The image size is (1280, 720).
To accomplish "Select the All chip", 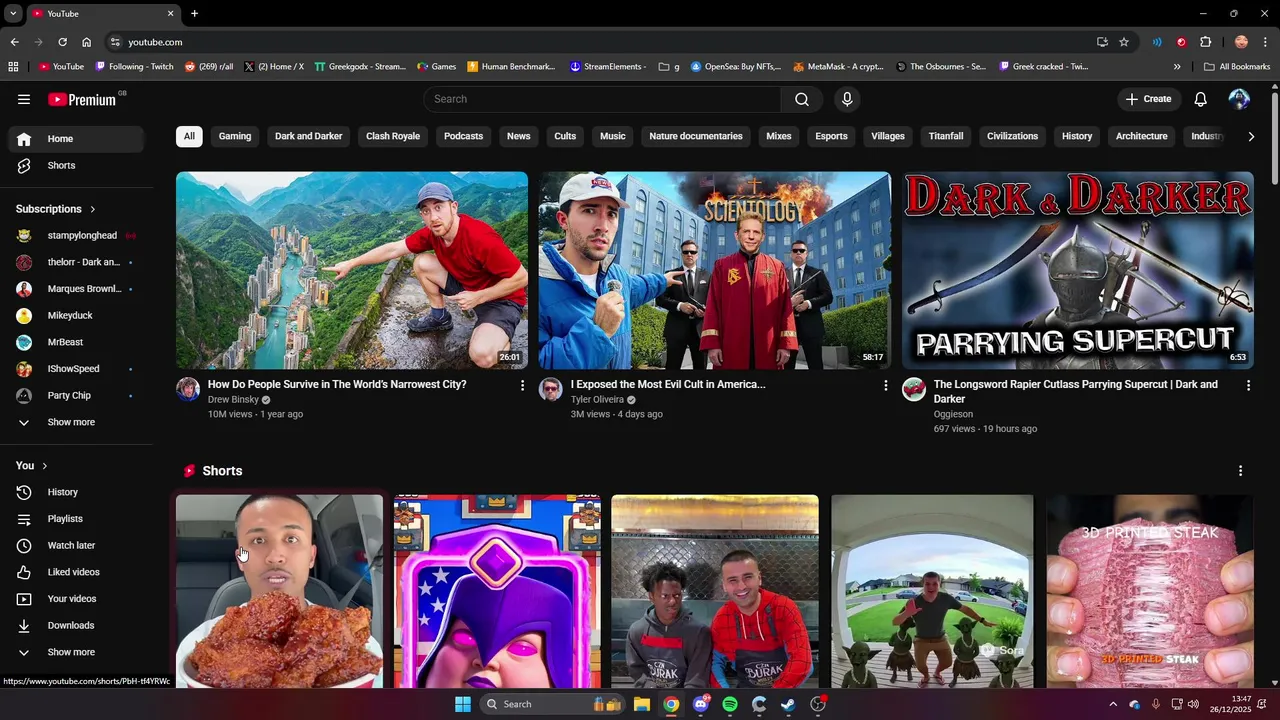I will 189,136.
